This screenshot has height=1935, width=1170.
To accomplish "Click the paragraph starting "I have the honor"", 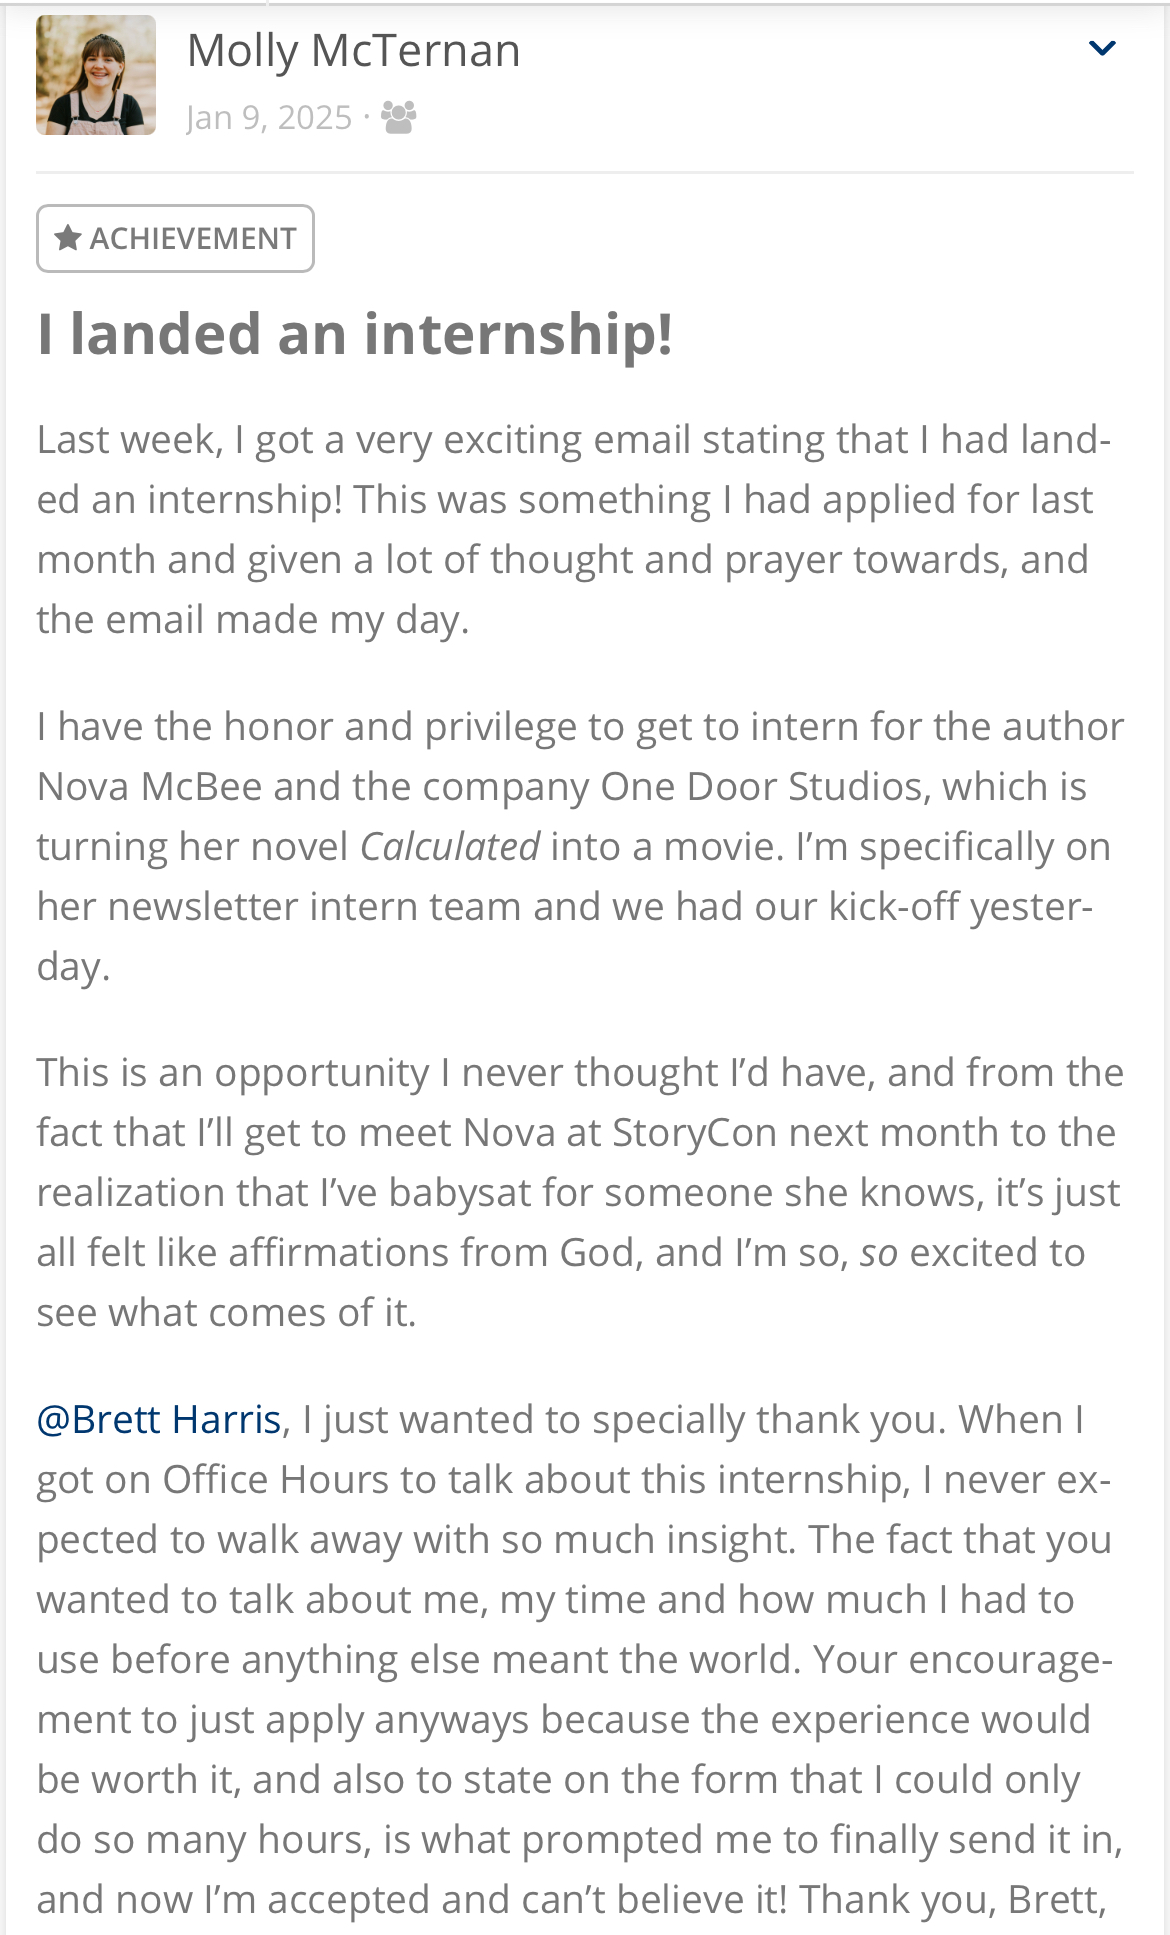I will click(580, 846).
